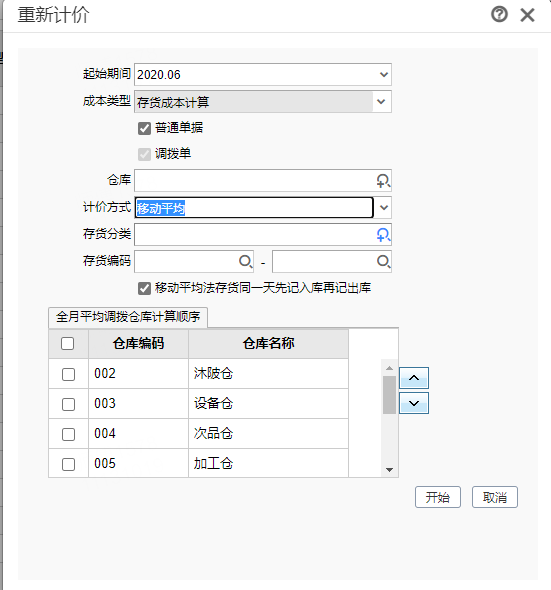This screenshot has width=551, height=590.
Task: Uncheck 移动平均法存货同一天先记入库再记出库 option
Action: pos(144,289)
